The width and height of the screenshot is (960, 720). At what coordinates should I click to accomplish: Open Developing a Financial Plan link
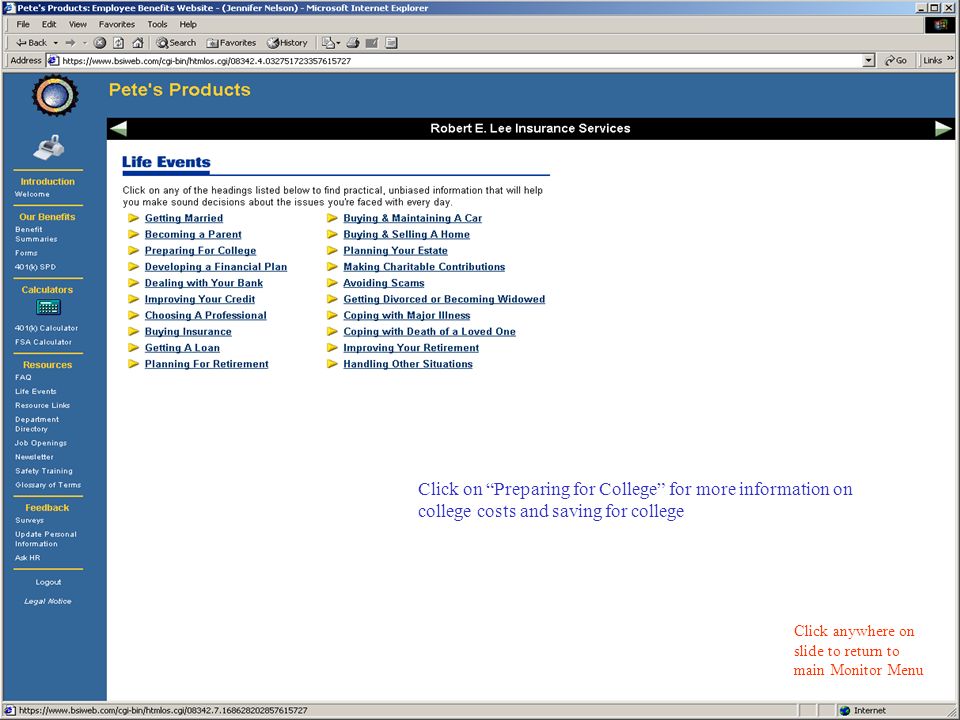click(216, 267)
